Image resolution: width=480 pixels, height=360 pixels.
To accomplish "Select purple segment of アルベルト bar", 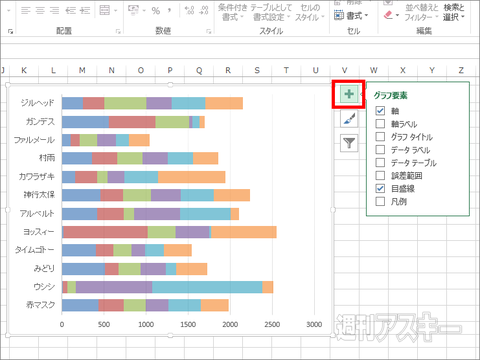I will click(x=157, y=214).
